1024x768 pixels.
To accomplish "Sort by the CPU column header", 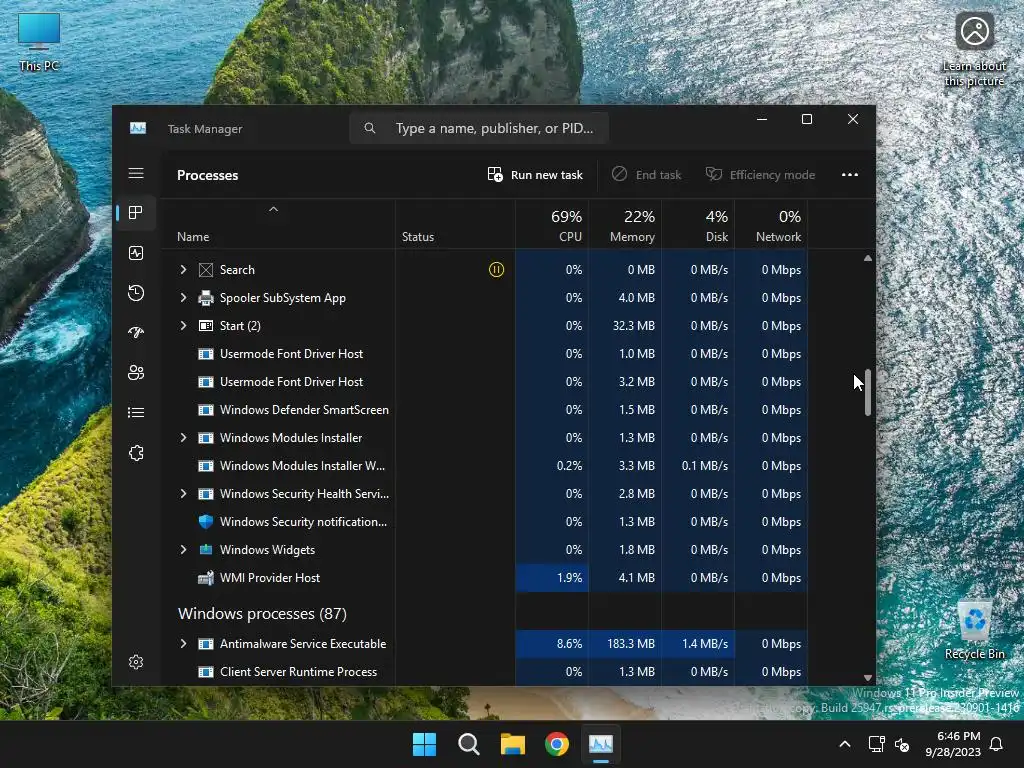I will (x=552, y=225).
